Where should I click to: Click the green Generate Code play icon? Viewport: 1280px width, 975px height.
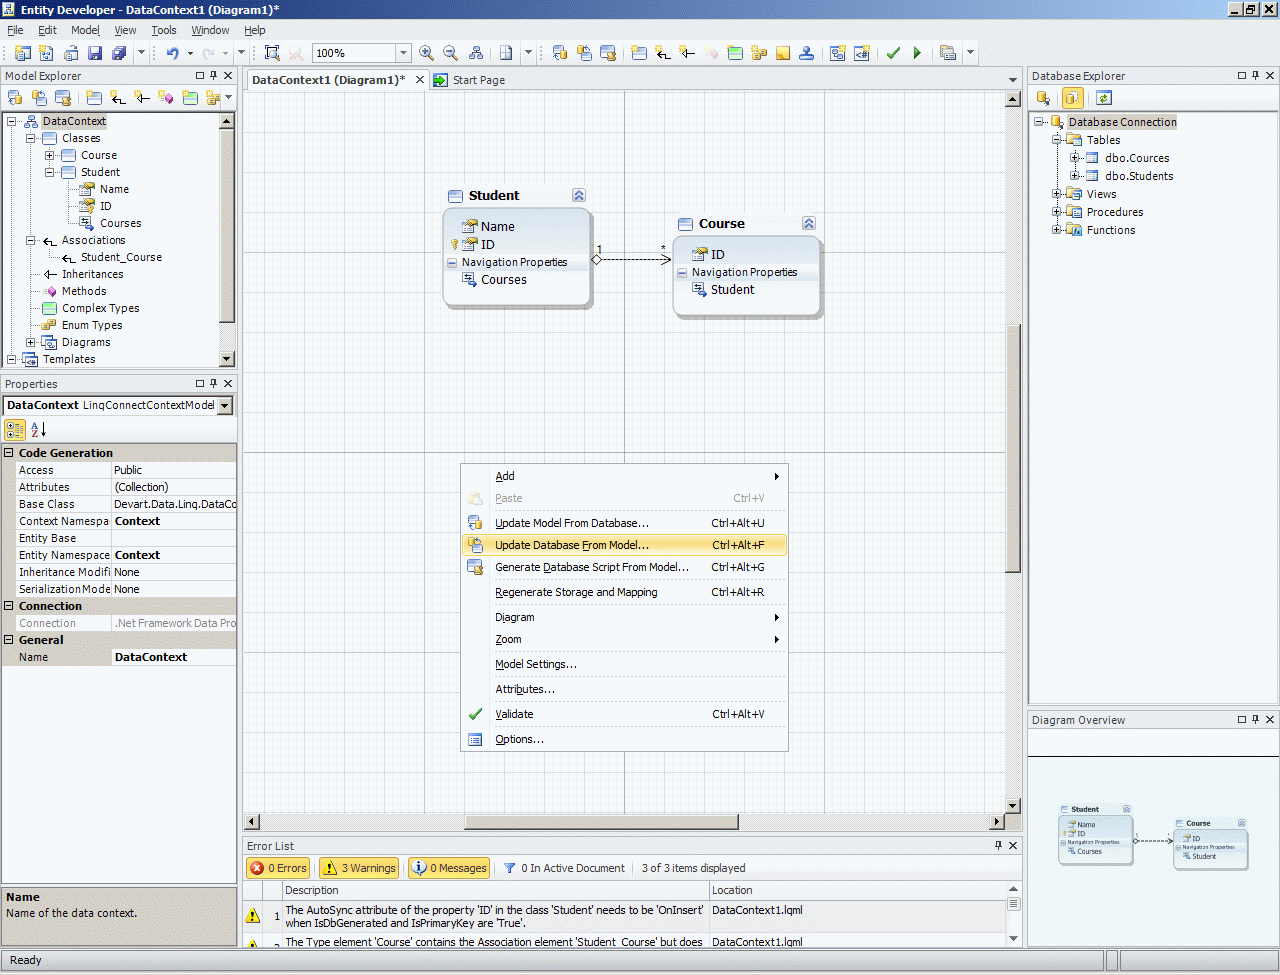coord(917,53)
